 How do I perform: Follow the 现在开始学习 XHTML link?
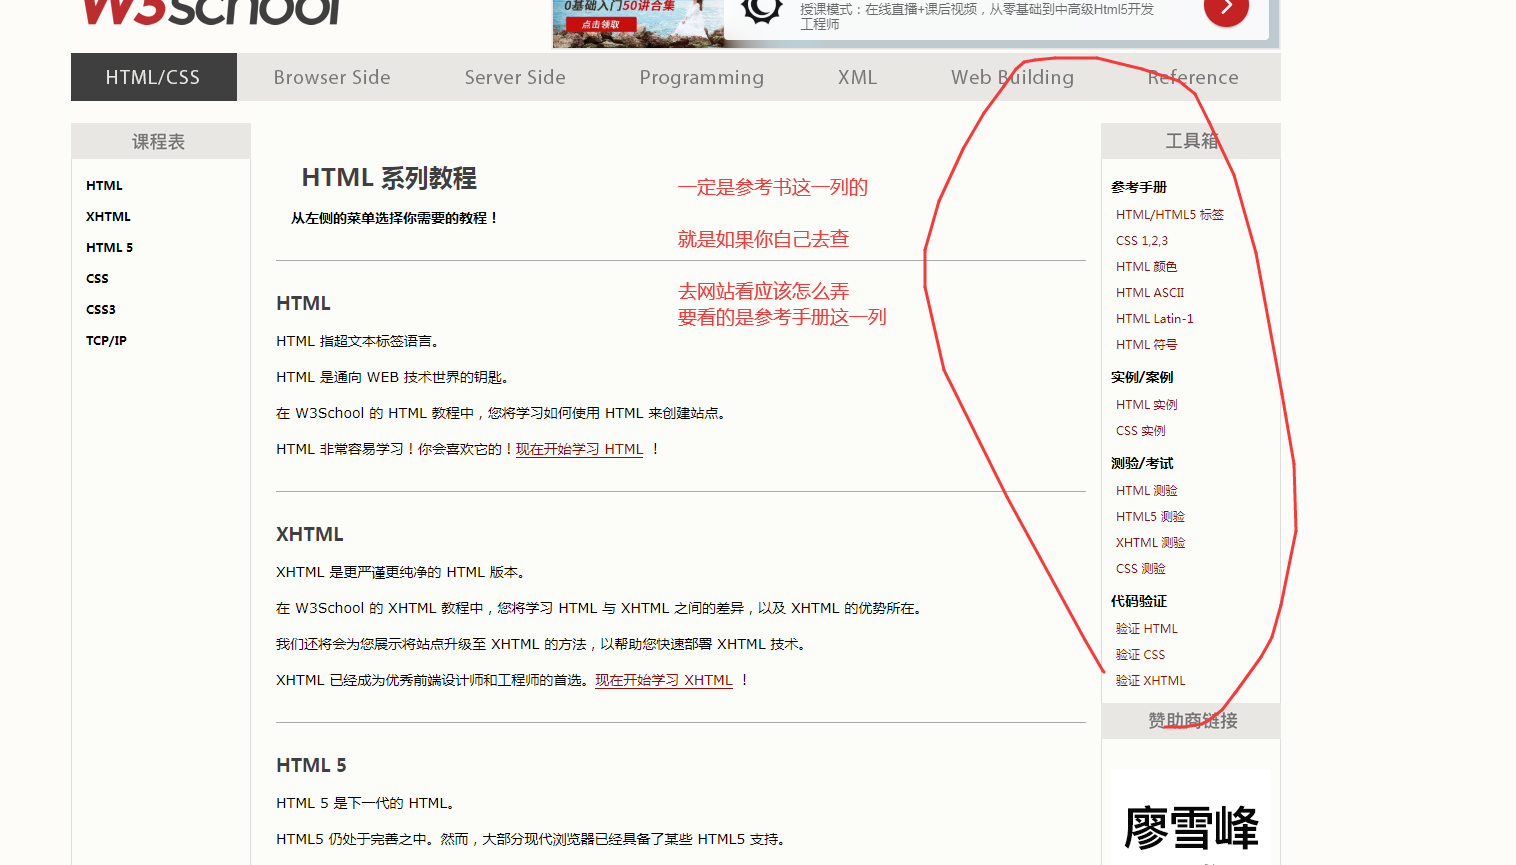(x=664, y=680)
